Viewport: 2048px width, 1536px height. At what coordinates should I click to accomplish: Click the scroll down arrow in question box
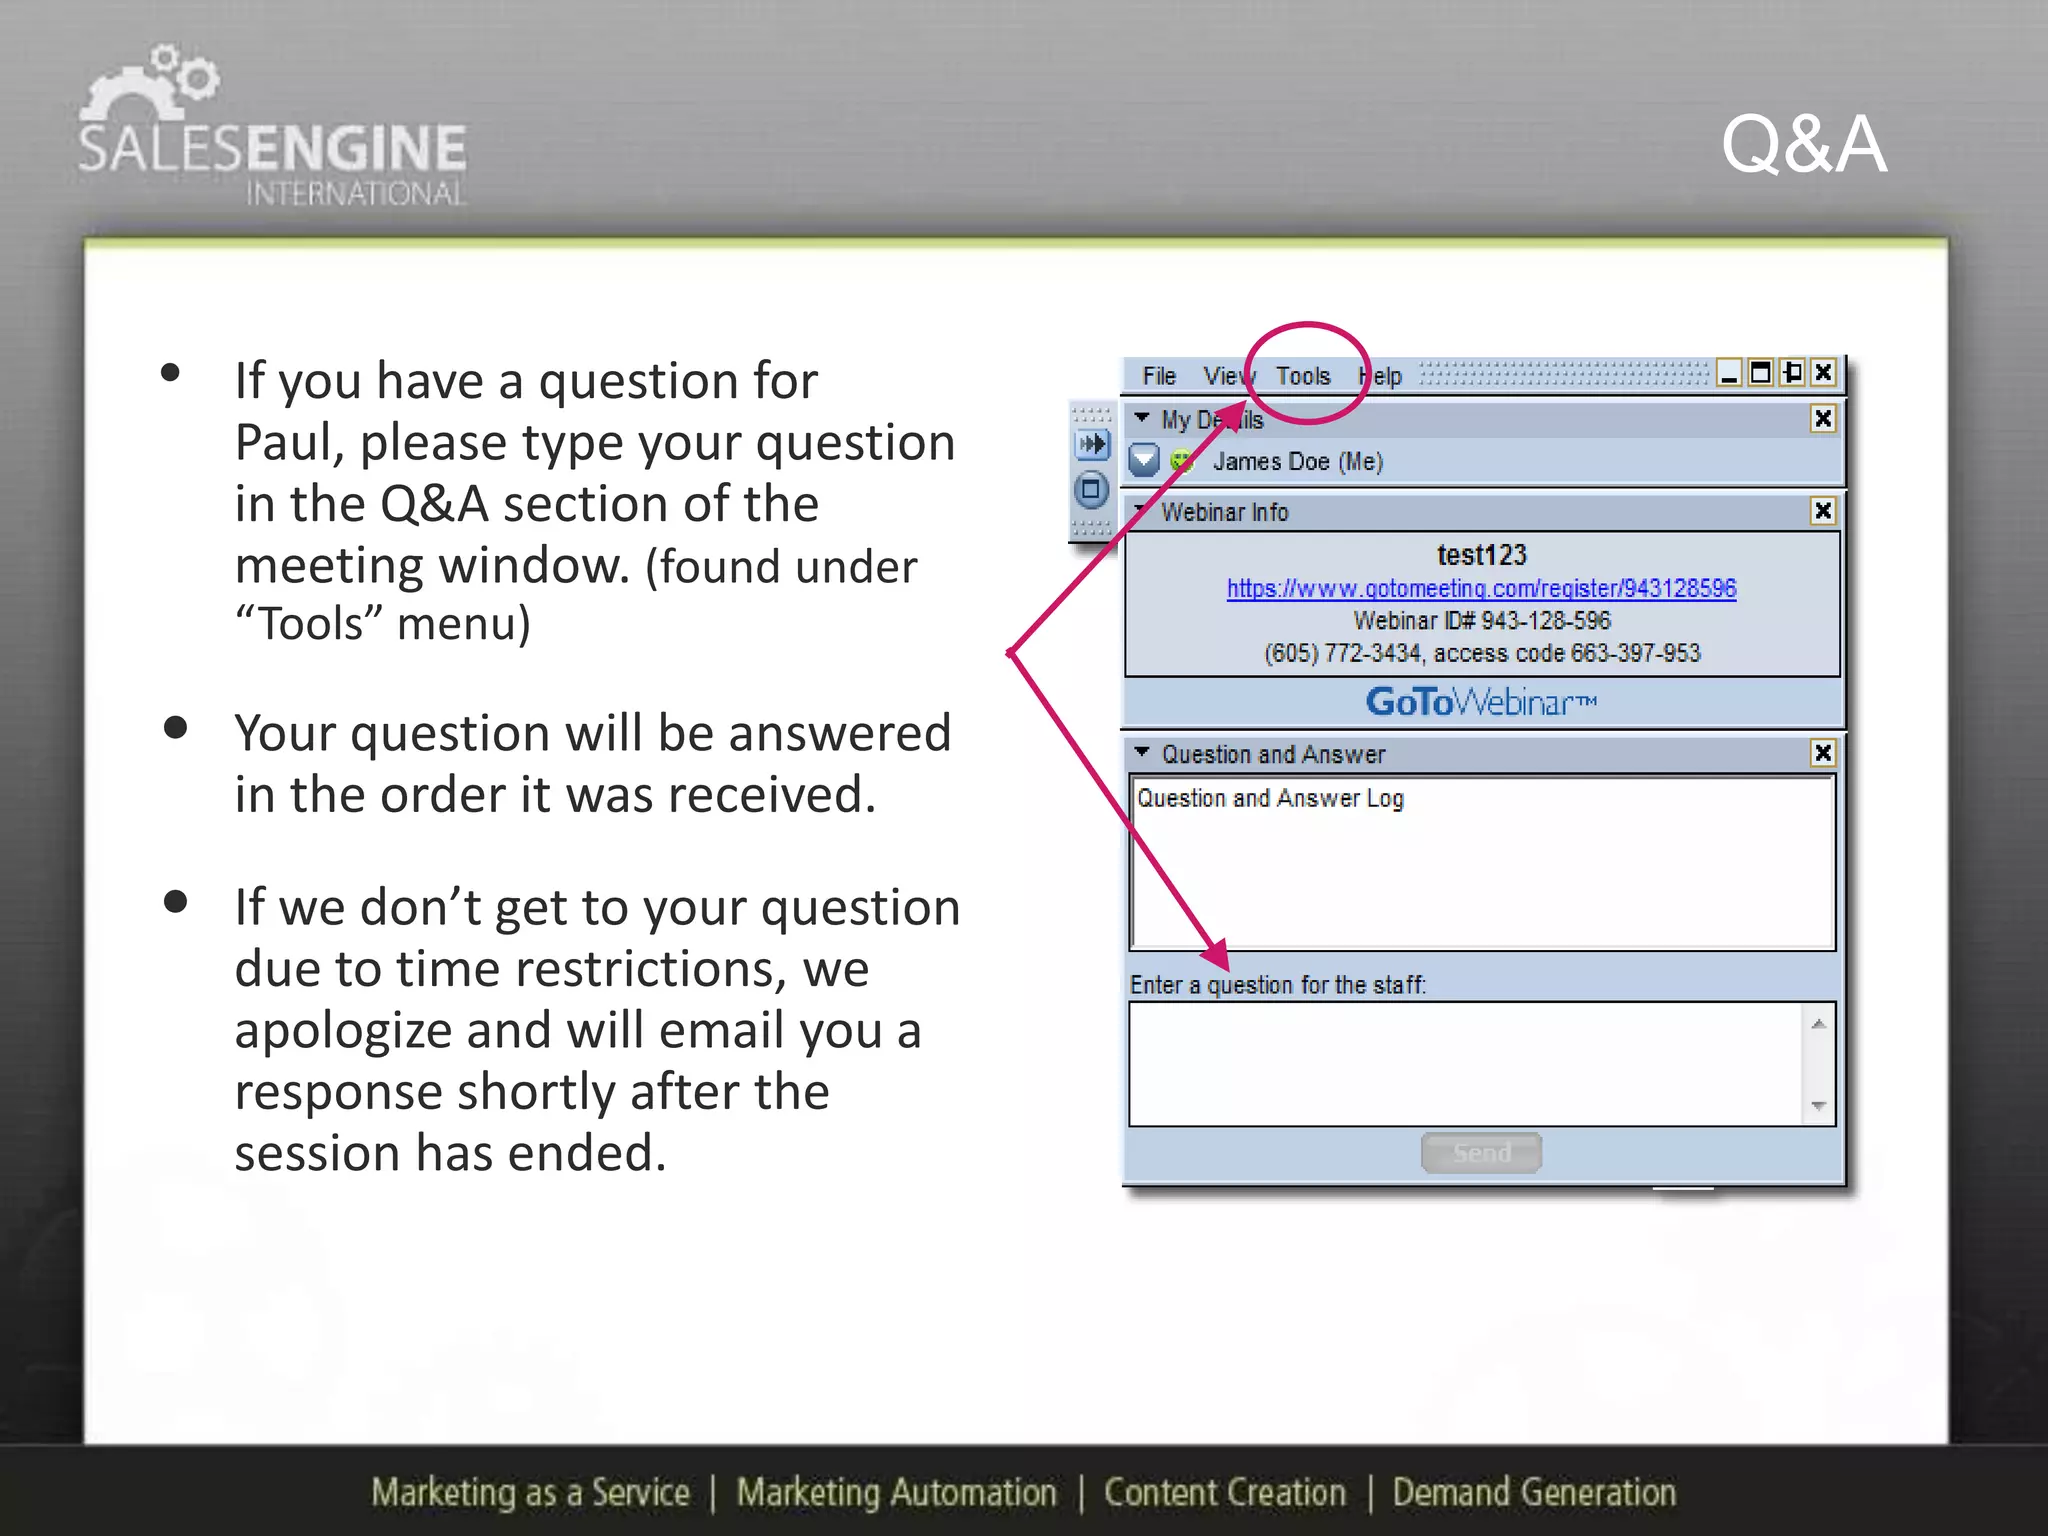pos(1819,1105)
